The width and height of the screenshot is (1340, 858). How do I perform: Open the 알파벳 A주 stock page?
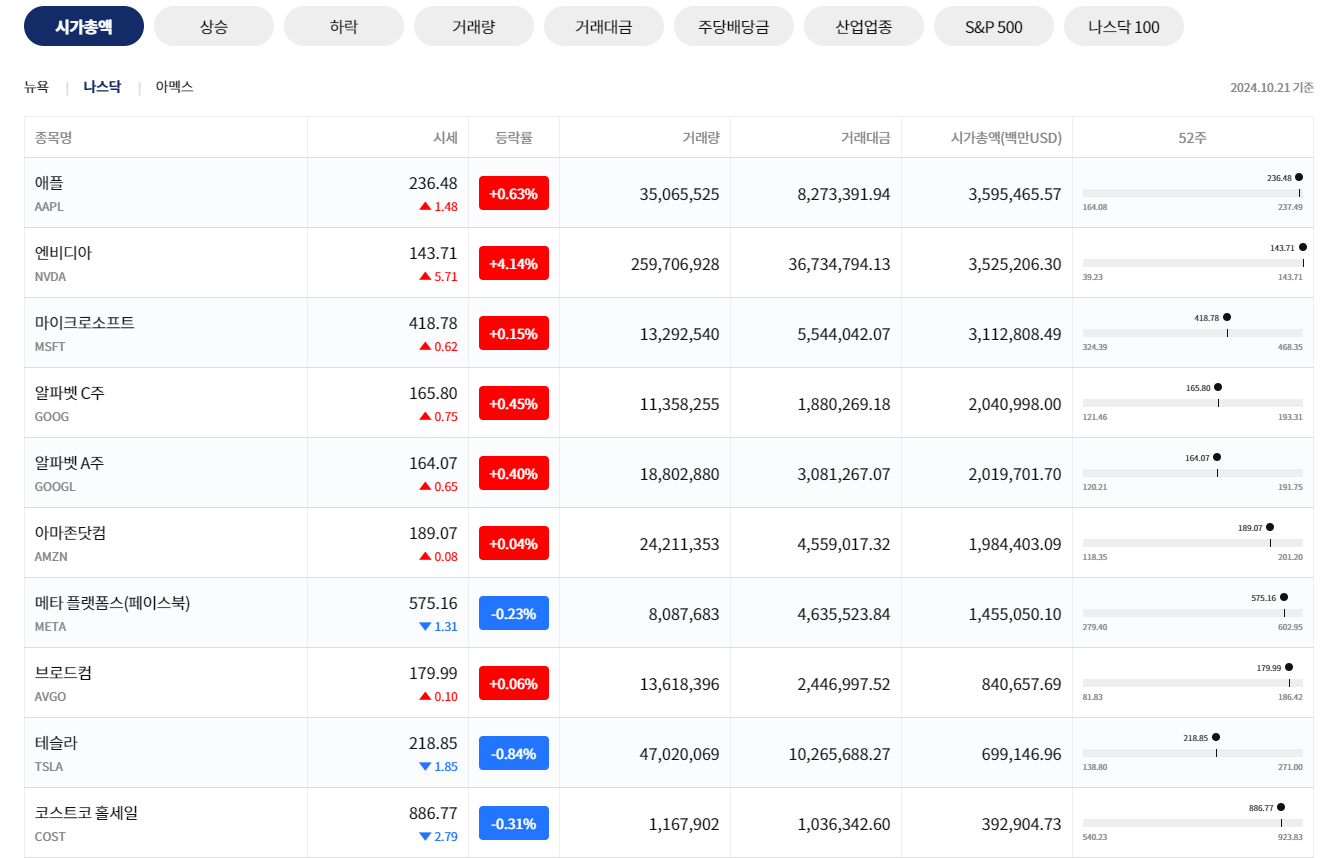point(70,463)
